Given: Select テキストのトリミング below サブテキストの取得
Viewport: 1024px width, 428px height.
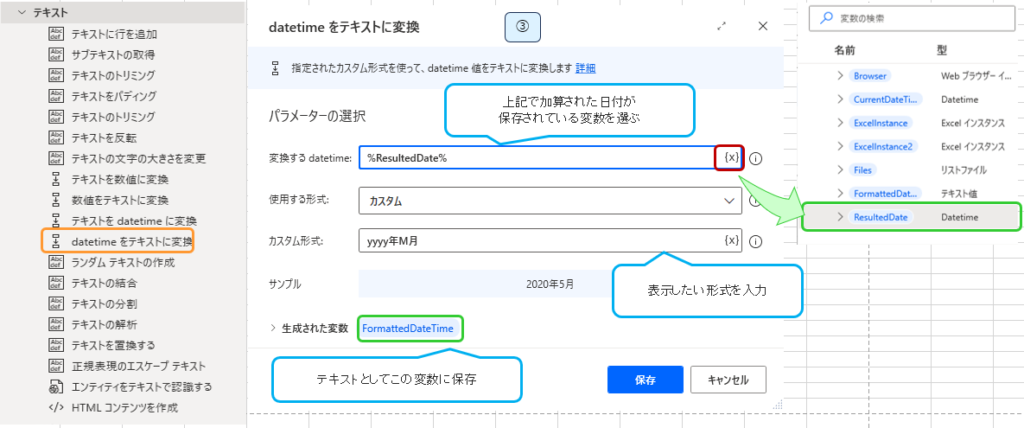Looking at the screenshot, I should [113, 75].
